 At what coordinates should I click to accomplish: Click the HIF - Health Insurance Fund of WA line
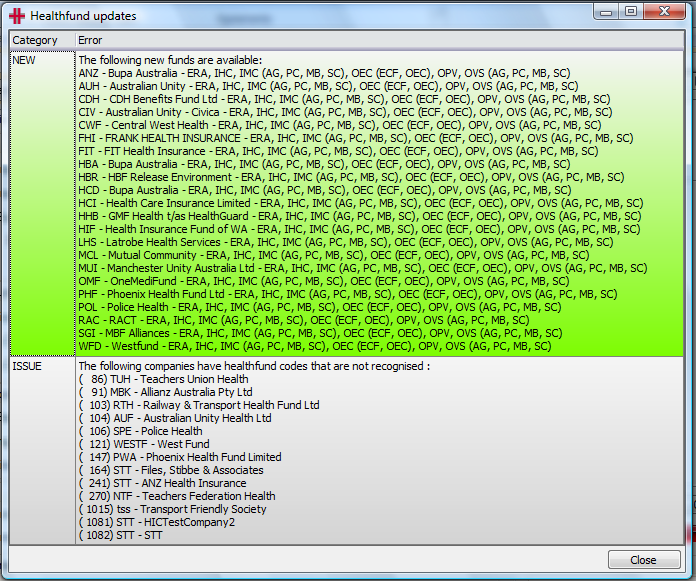(x=360, y=229)
